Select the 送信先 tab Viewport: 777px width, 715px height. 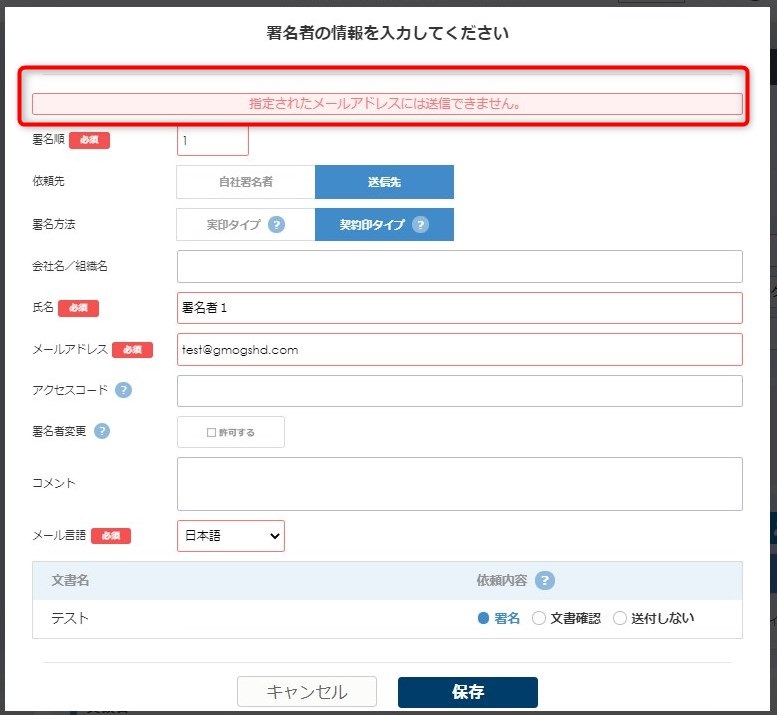pos(384,182)
